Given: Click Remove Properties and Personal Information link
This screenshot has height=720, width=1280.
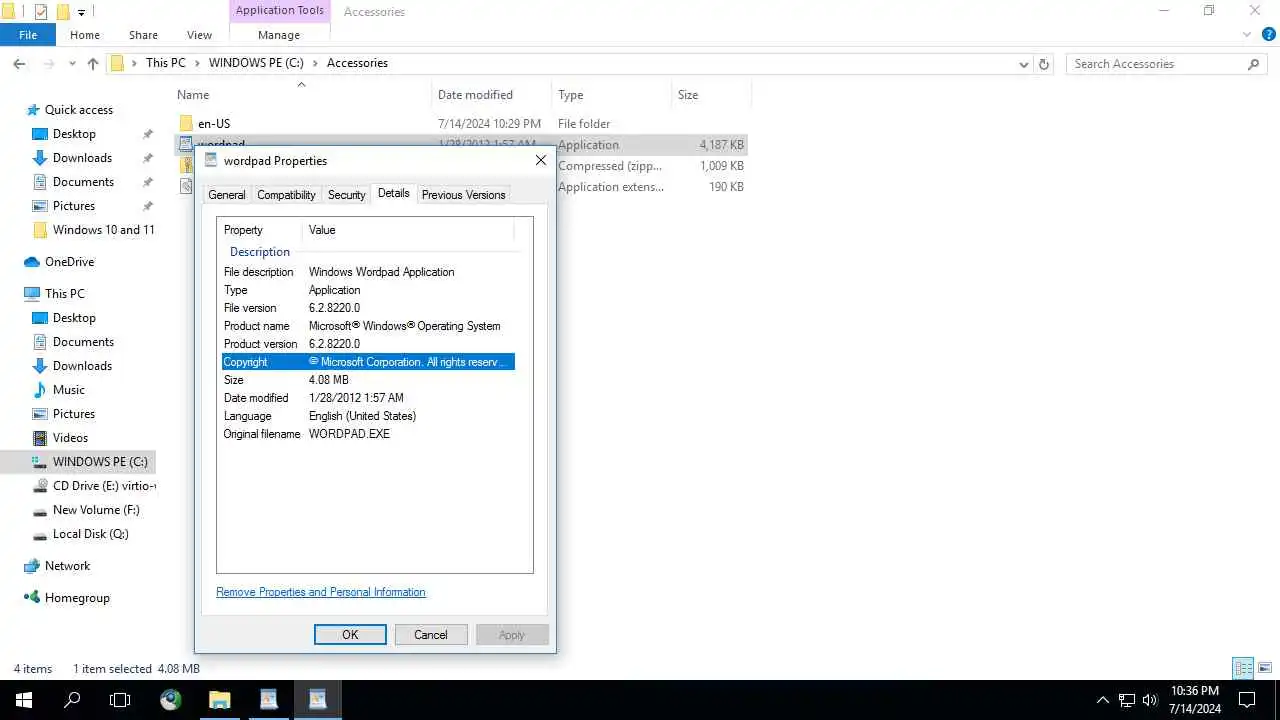Looking at the screenshot, I should [x=321, y=592].
